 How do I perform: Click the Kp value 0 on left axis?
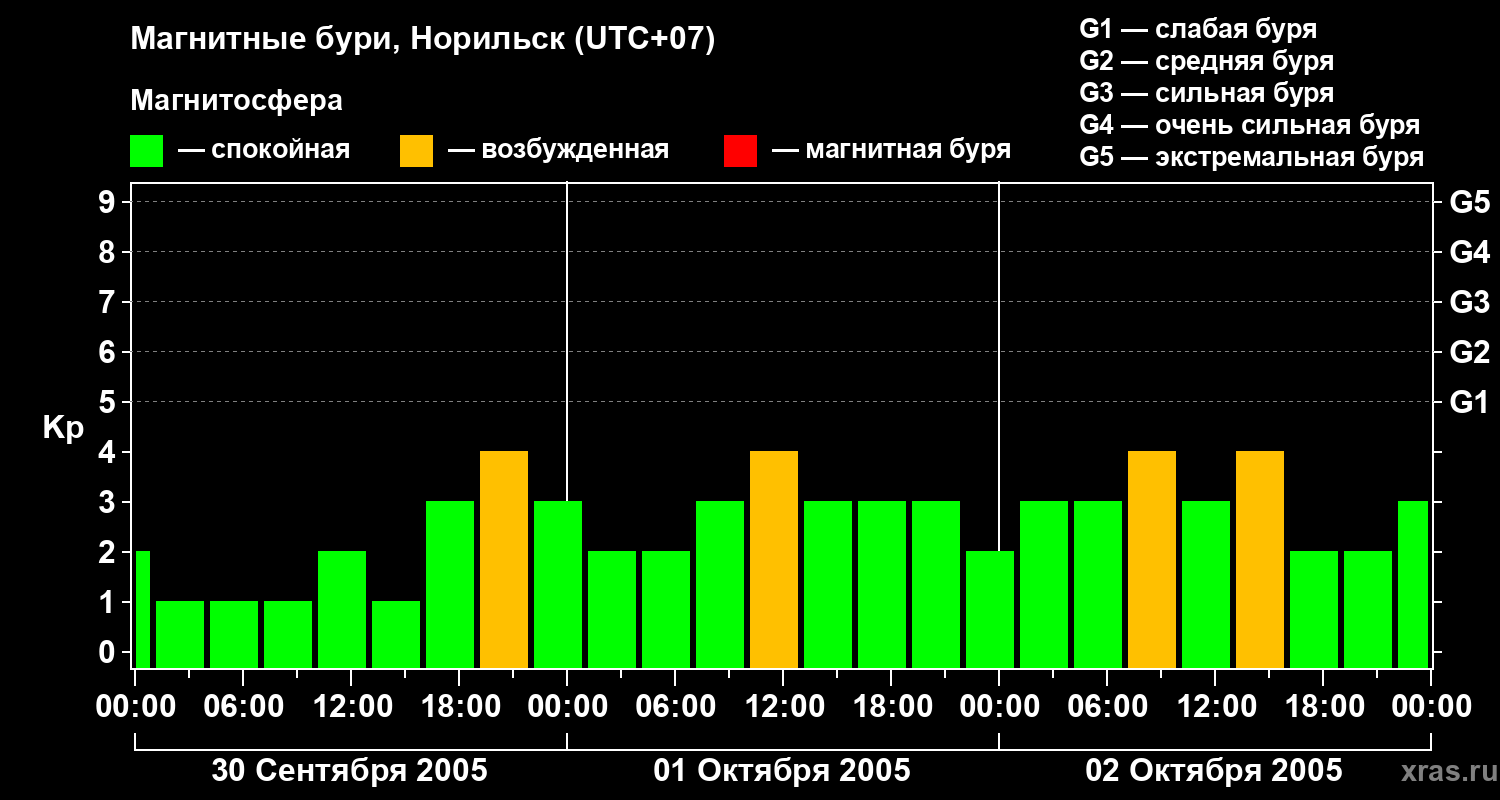click(x=109, y=652)
